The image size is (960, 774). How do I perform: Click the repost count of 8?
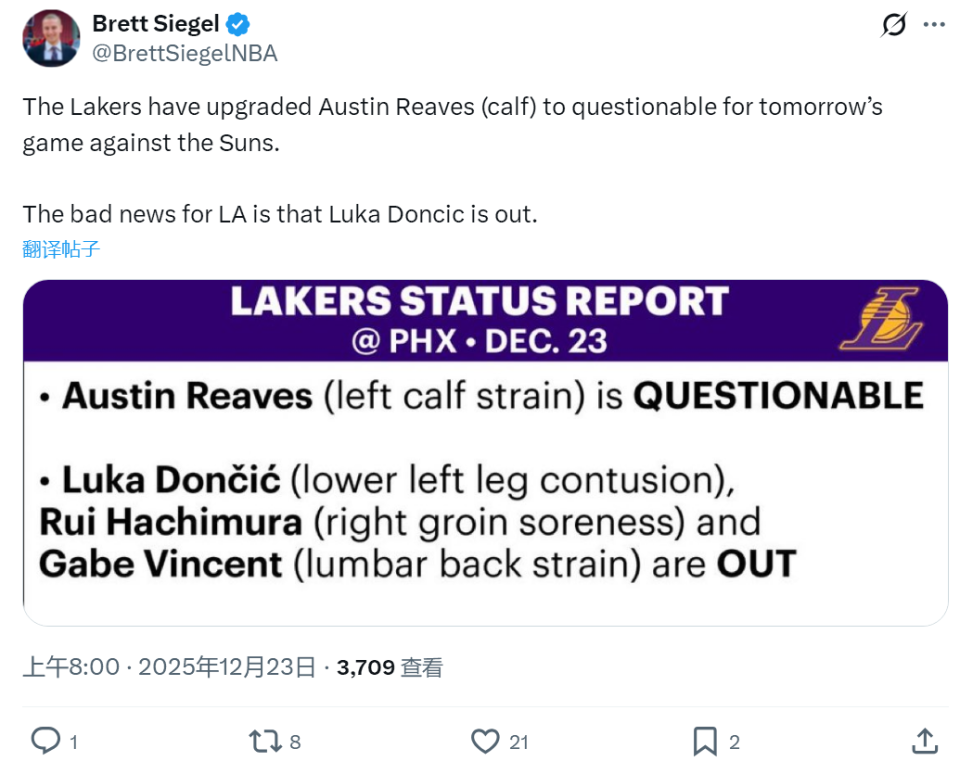tap(295, 742)
